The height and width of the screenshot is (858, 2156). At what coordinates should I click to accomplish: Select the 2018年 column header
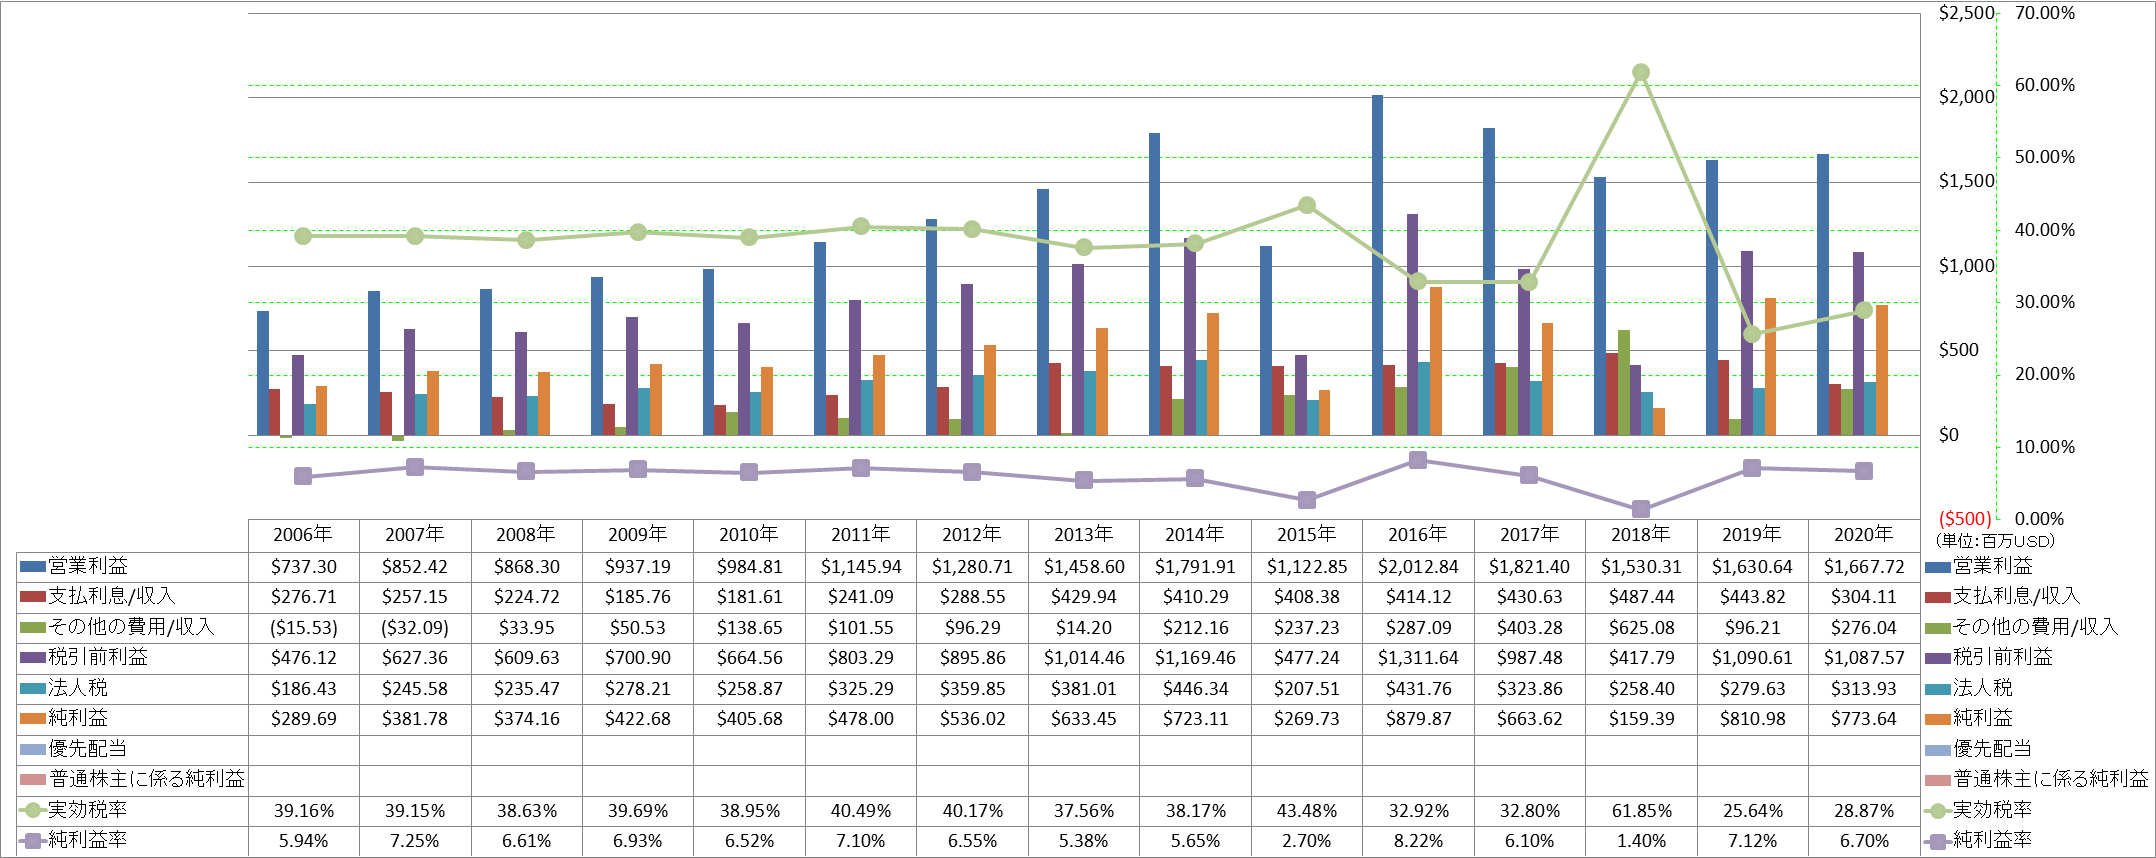click(x=1641, y=534)
